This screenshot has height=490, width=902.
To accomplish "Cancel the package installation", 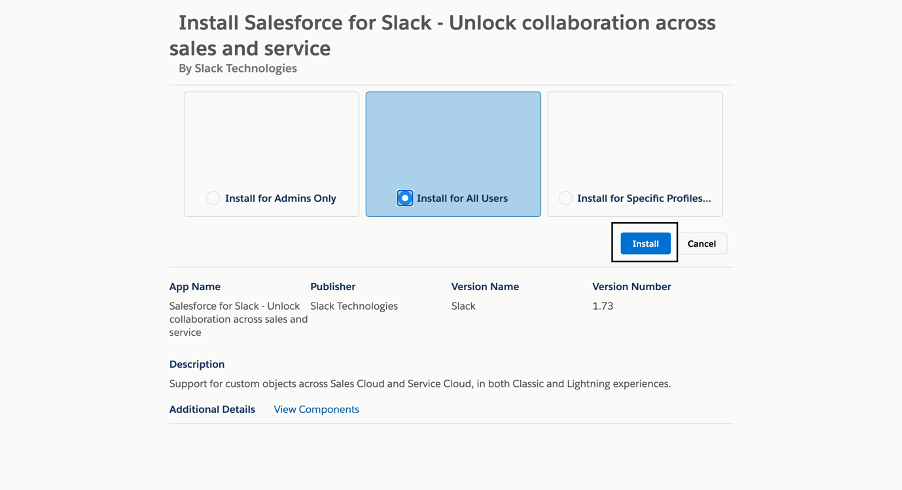I will pos(701,244).
